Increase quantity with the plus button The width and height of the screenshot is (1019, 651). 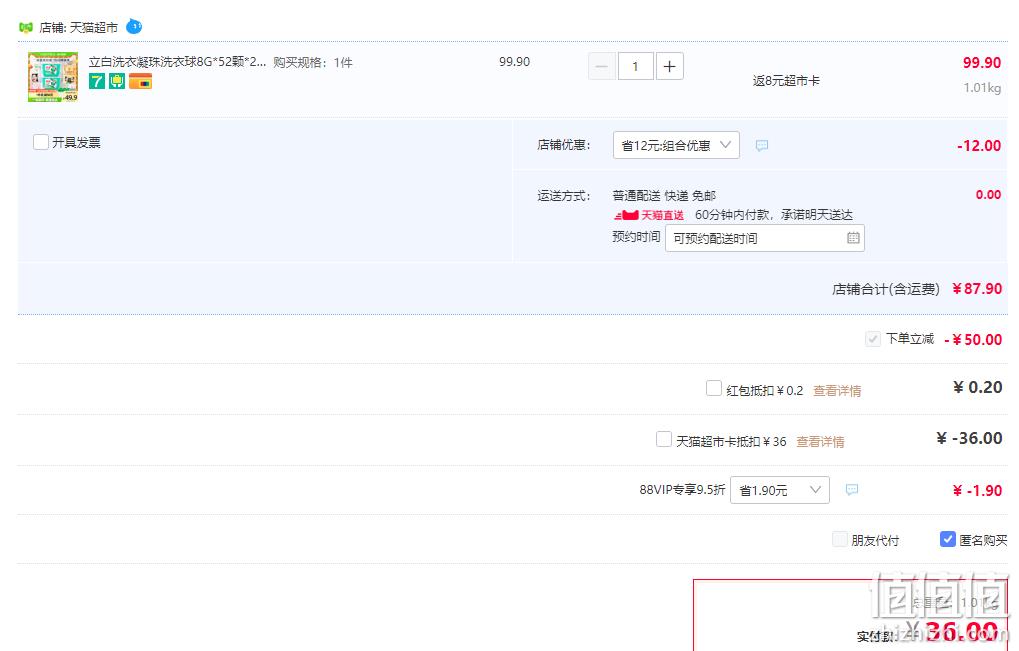coord(669,66)
